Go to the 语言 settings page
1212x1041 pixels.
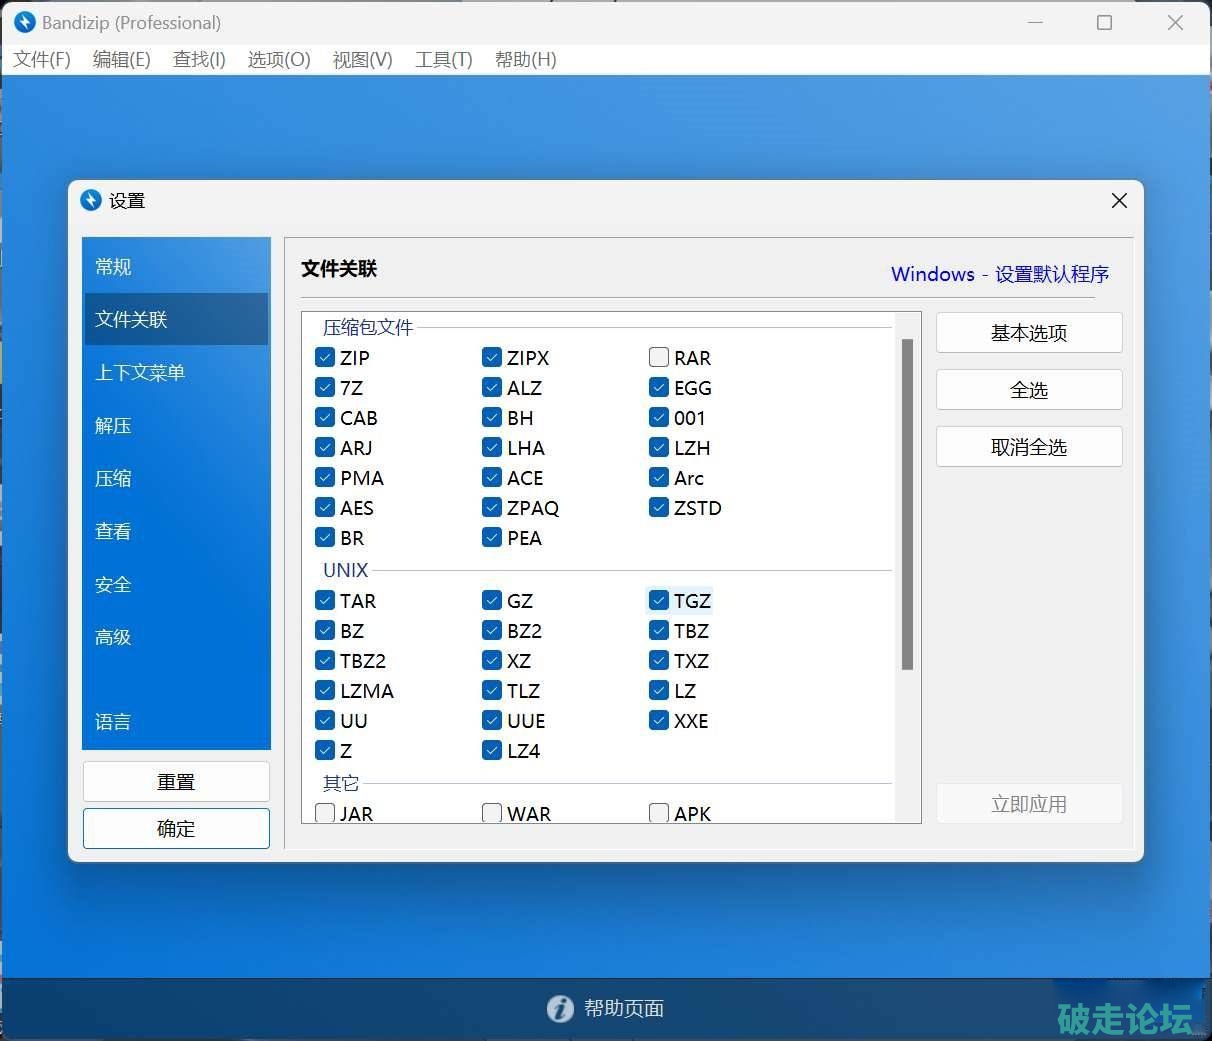point(113,721)
